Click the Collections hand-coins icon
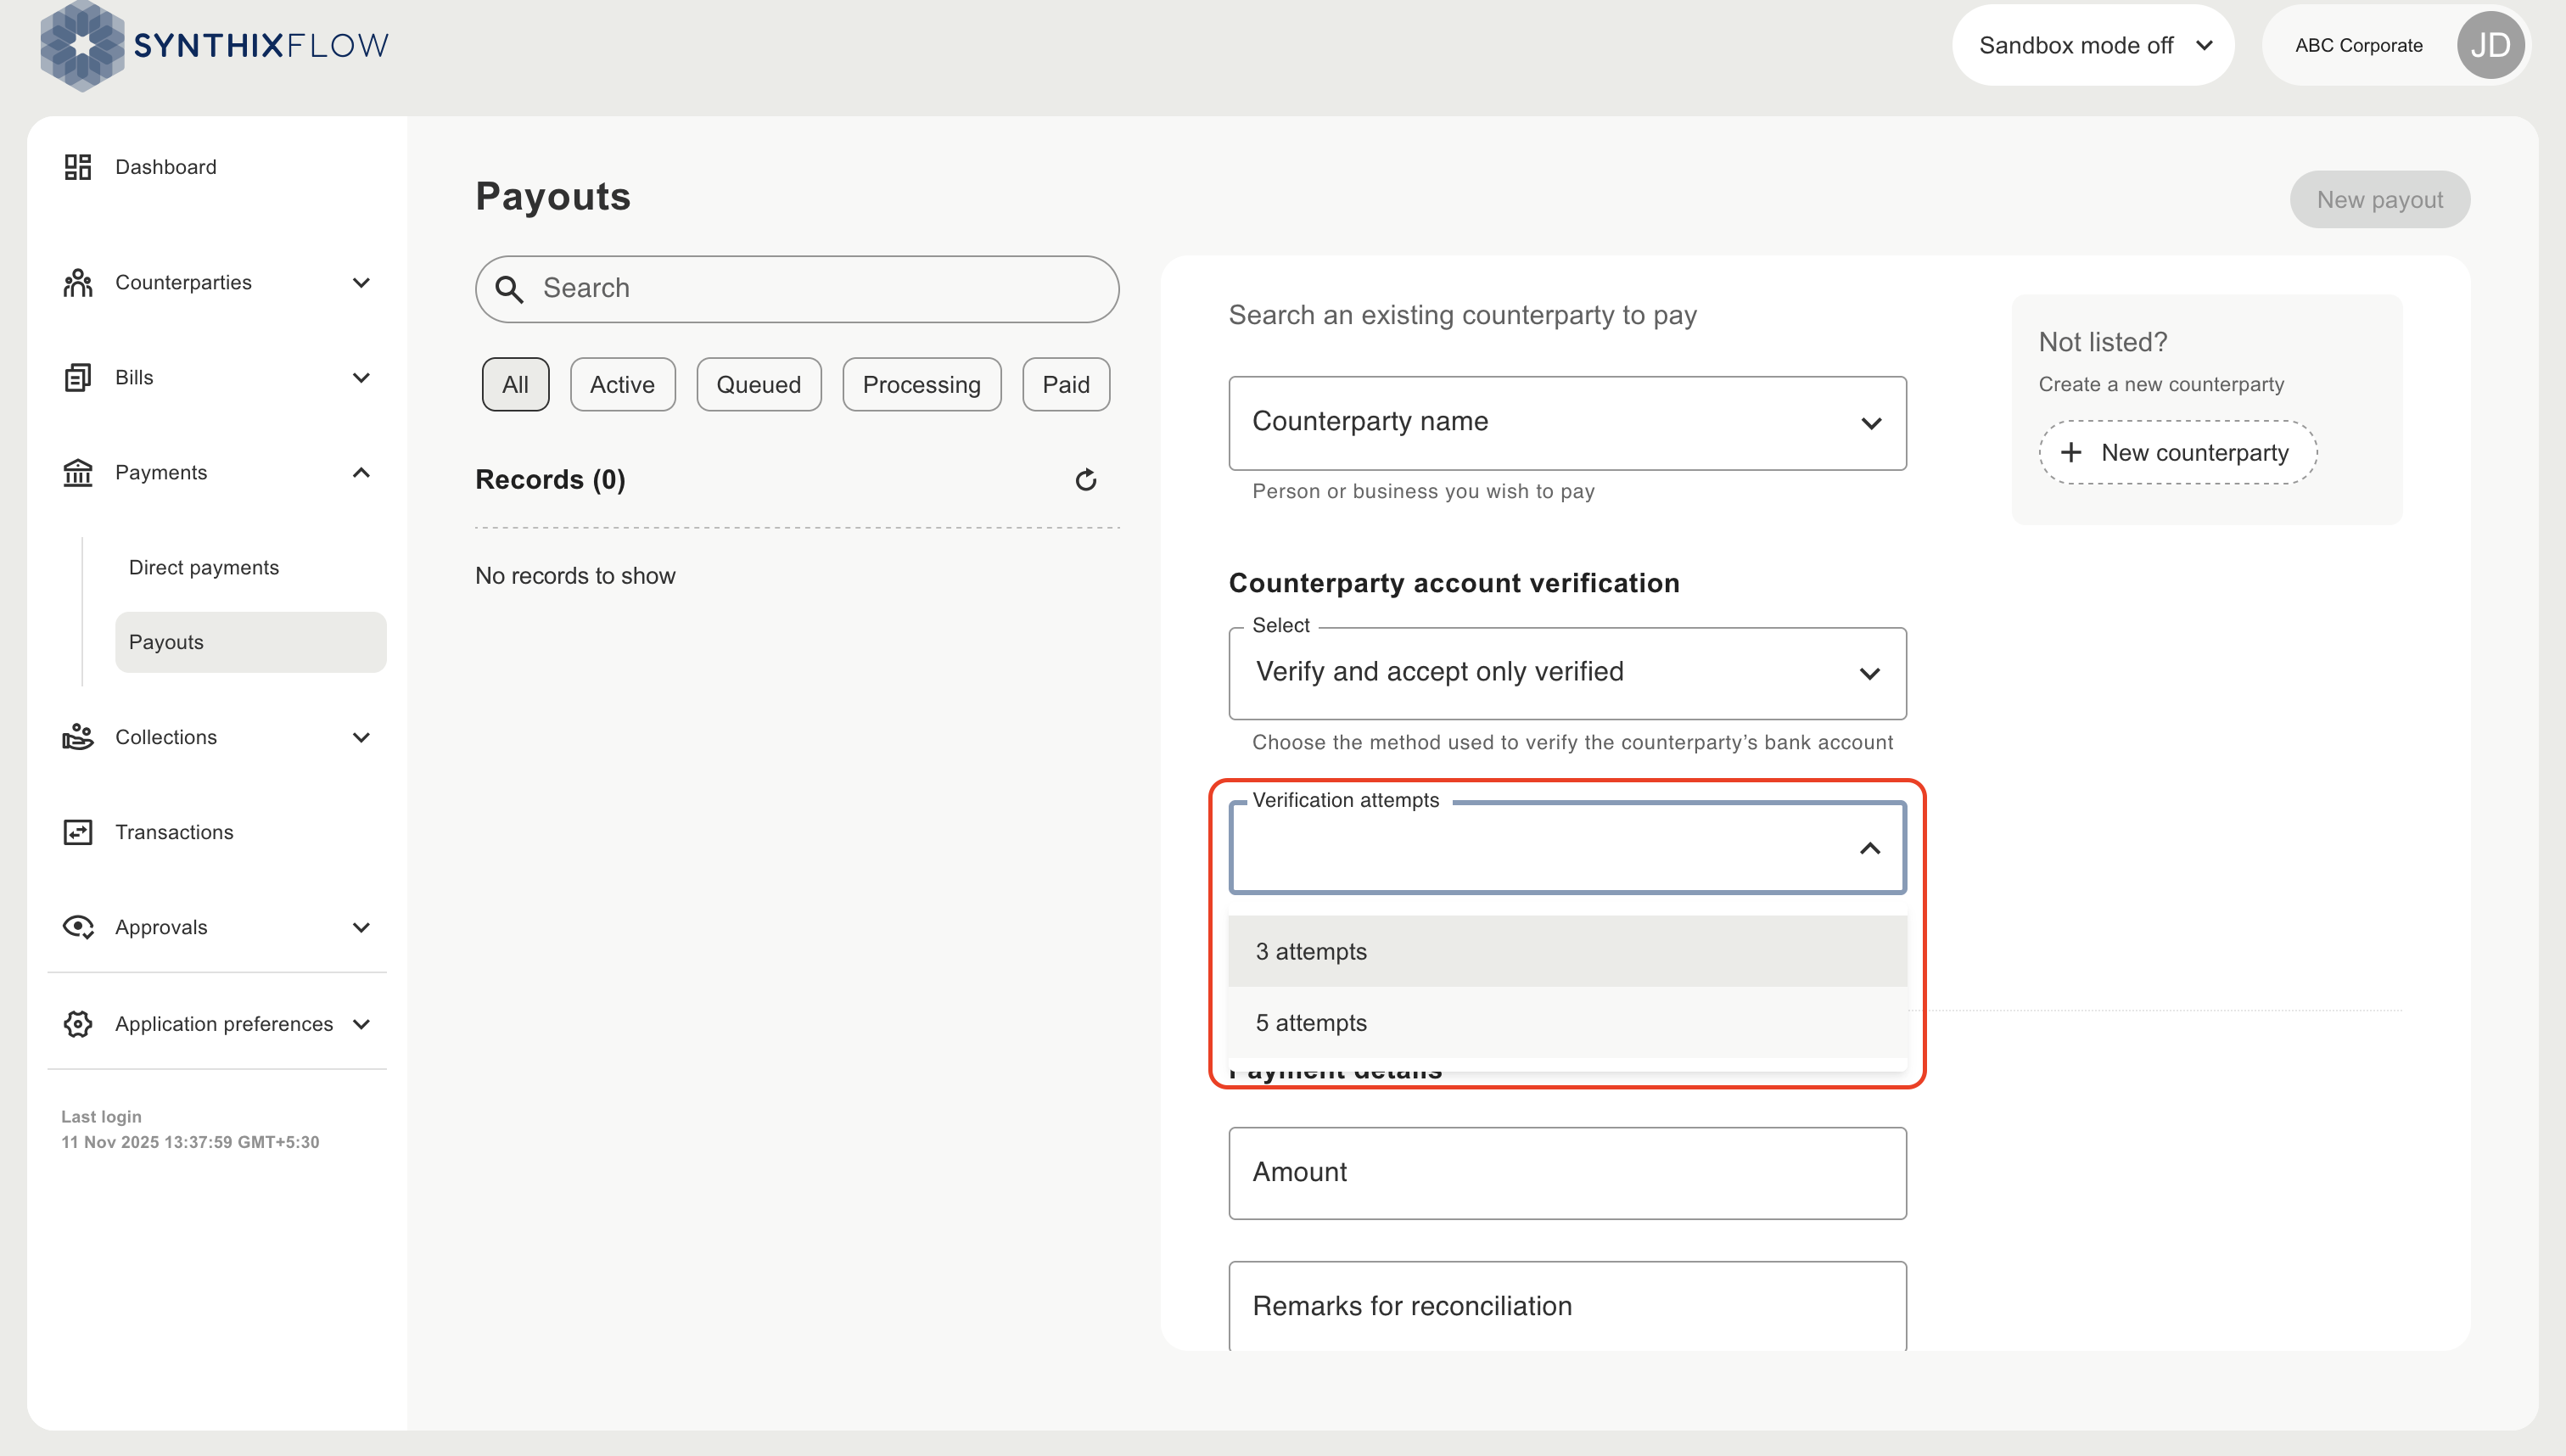 click(x=78, y=737)
